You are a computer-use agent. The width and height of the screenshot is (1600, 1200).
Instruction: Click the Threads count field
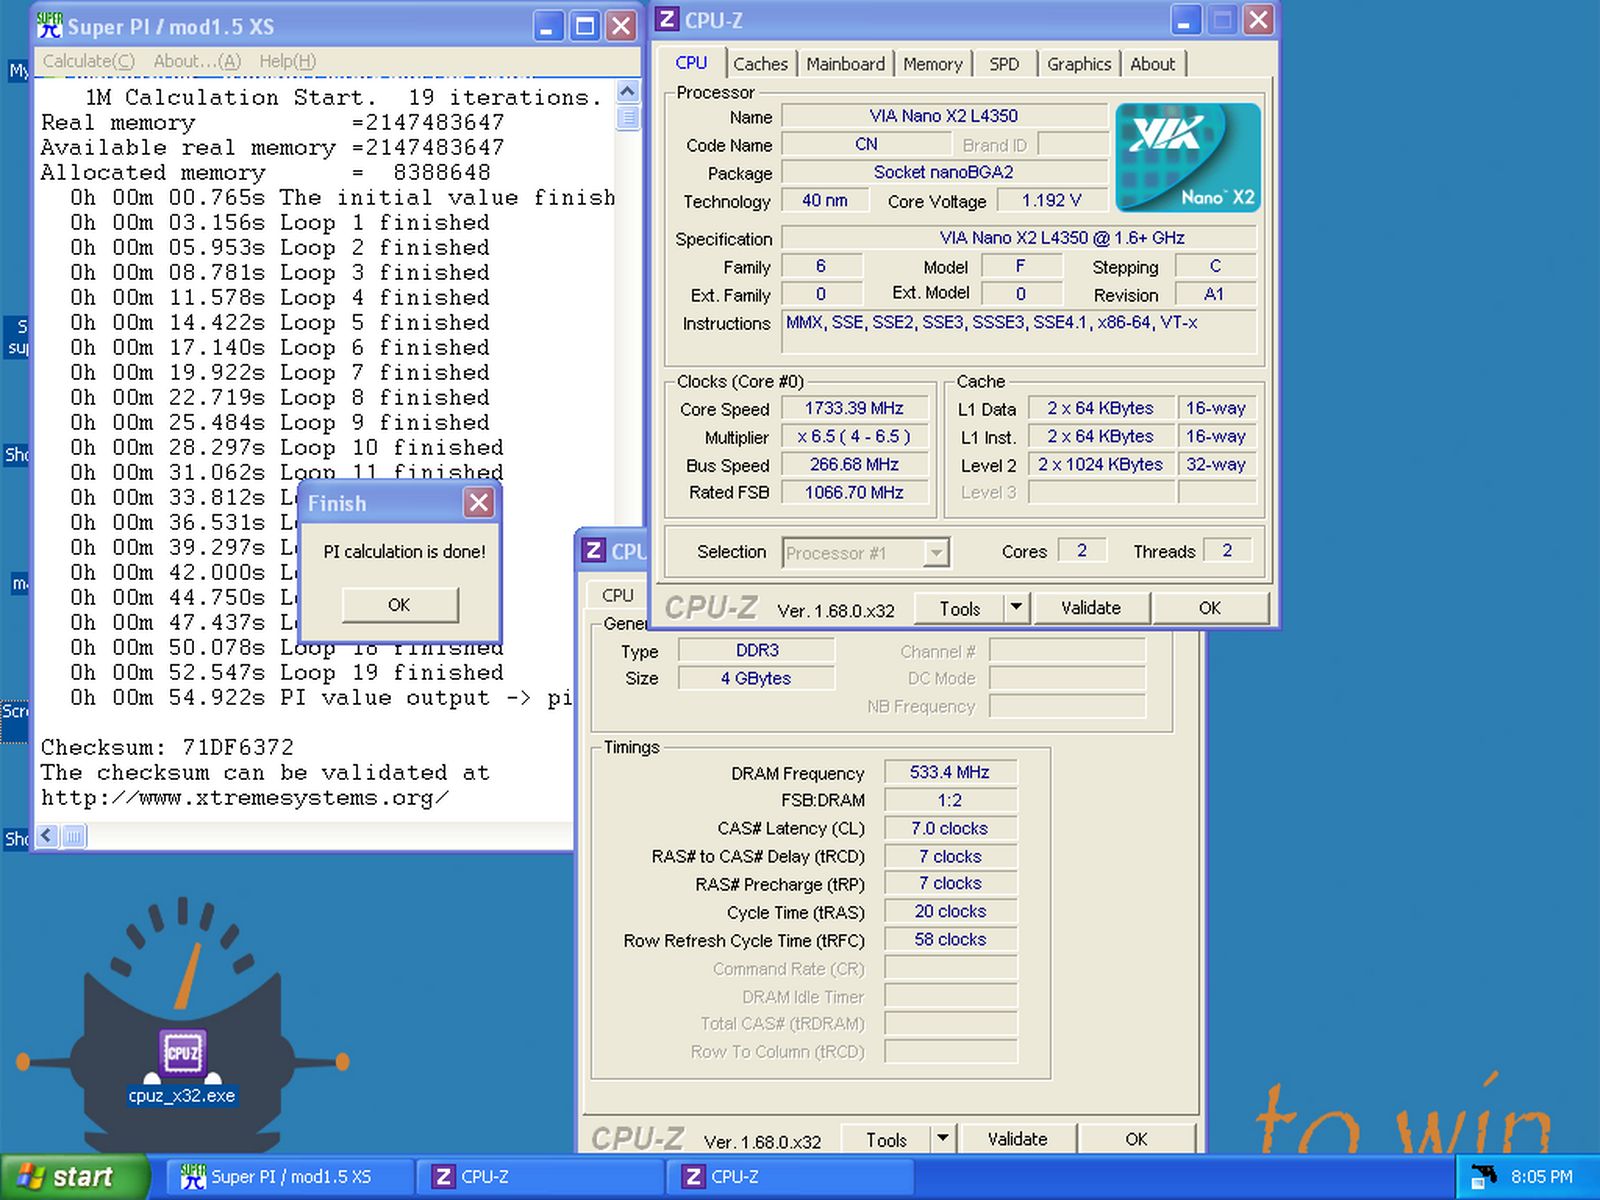pos(1228,550)
